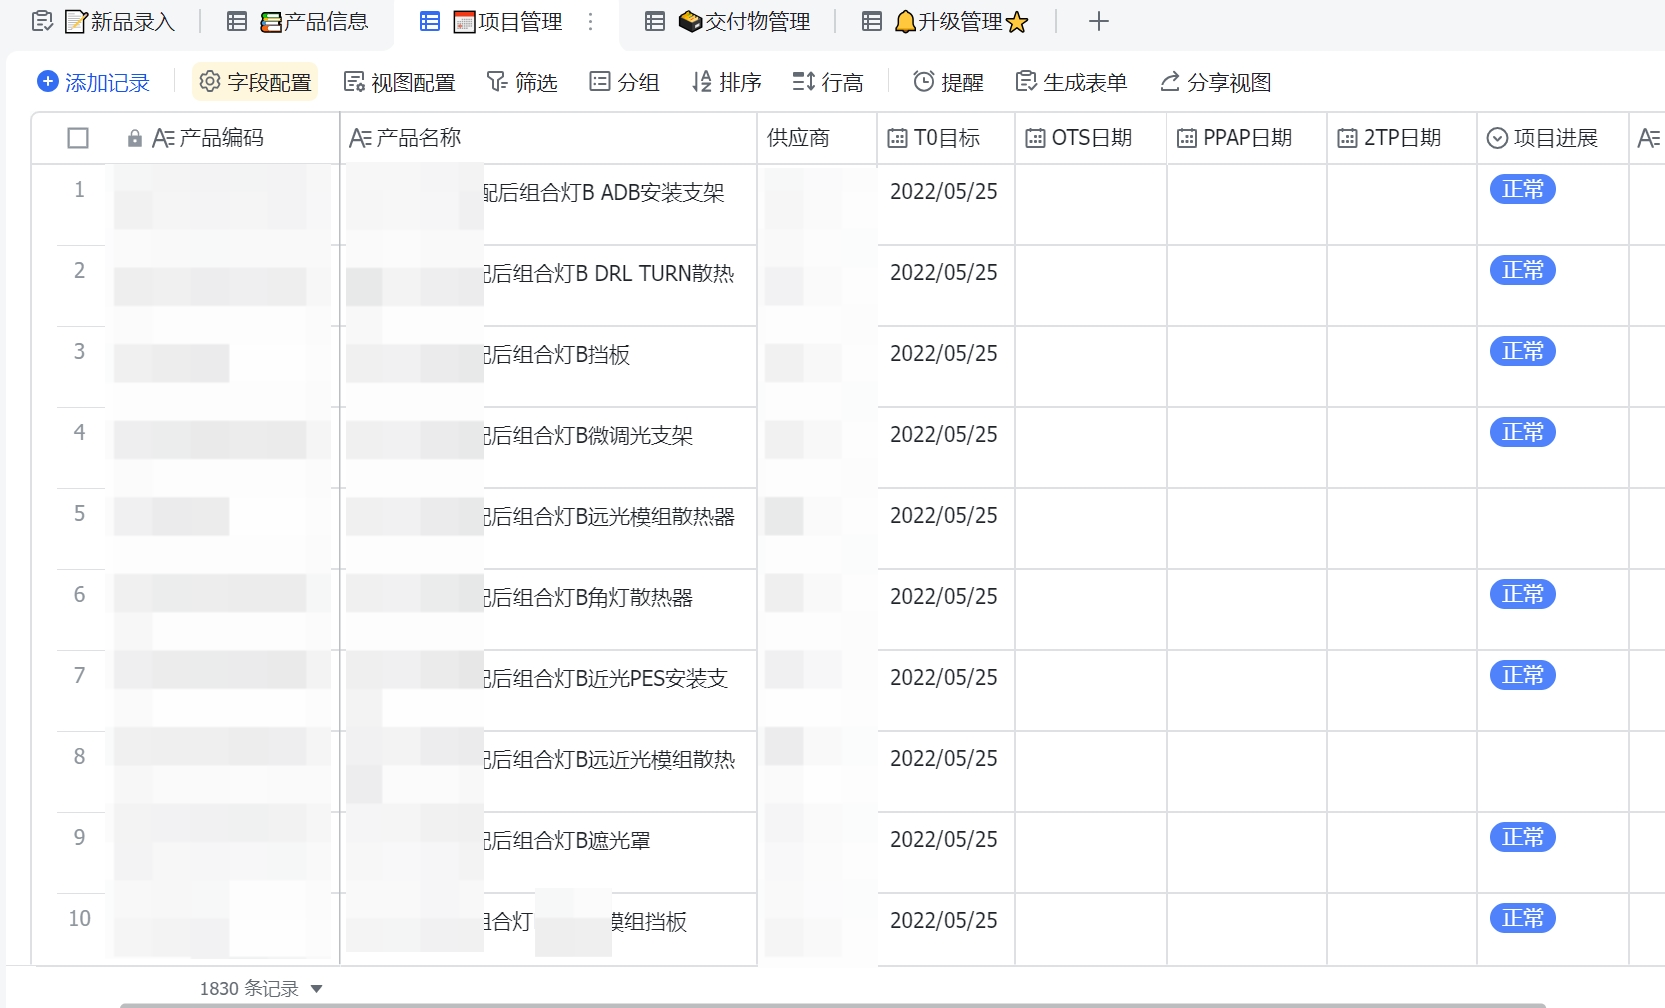Click 添加记录 to add a record
Image resolution: width=1665 pixels, height=1008 pixels.
94,82
